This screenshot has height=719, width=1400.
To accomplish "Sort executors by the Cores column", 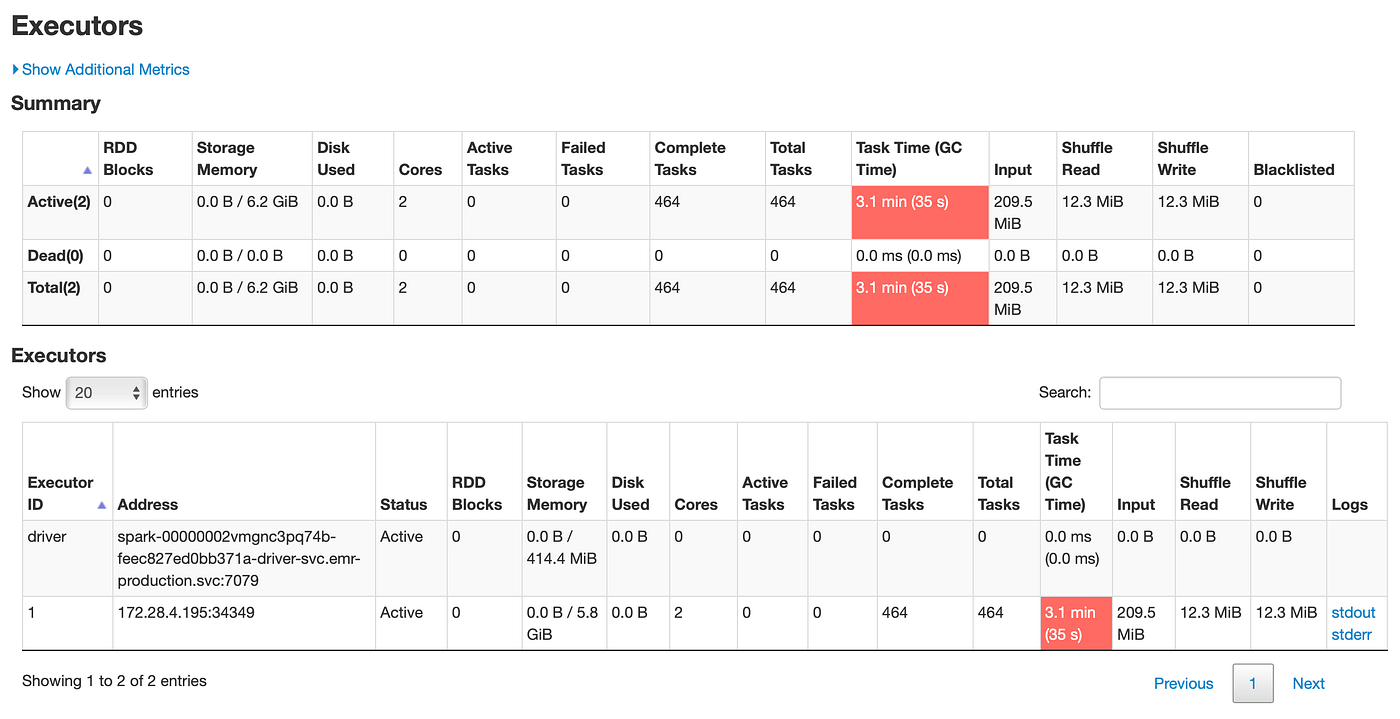I will point(695,505).
